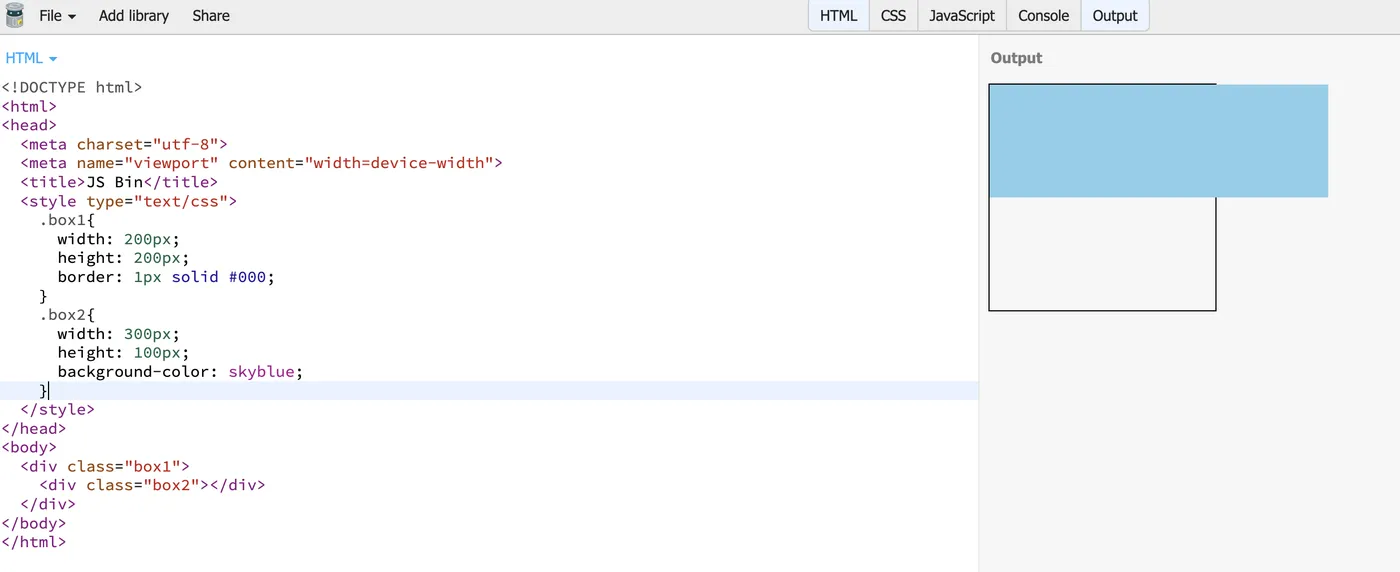Click the JS Bin dustbin logo icon
The height and width of the screenshot is (572, 1400).
coord(15,15)
